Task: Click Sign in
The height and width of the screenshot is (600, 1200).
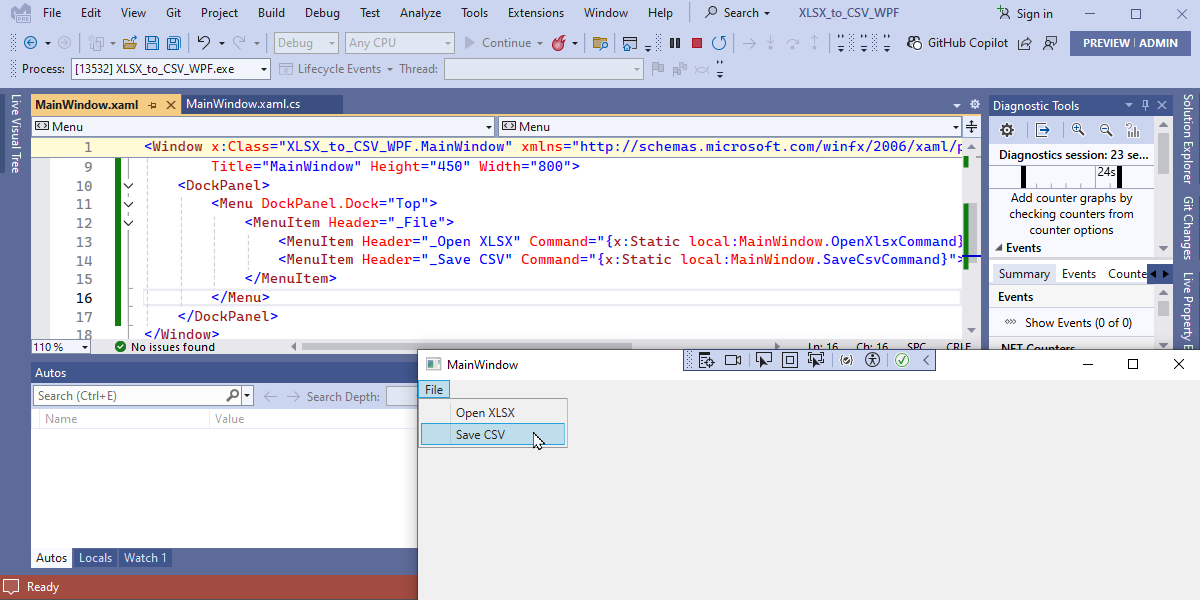Action: click(x=1026, y=13)
